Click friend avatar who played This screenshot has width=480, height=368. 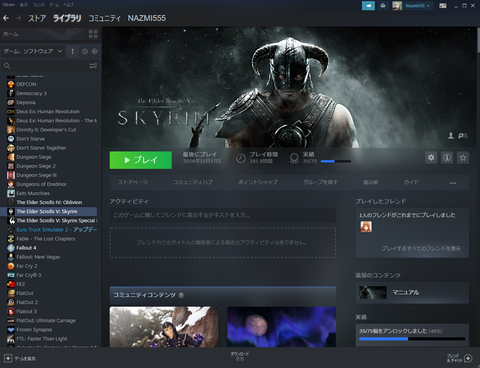coord(366,227)
